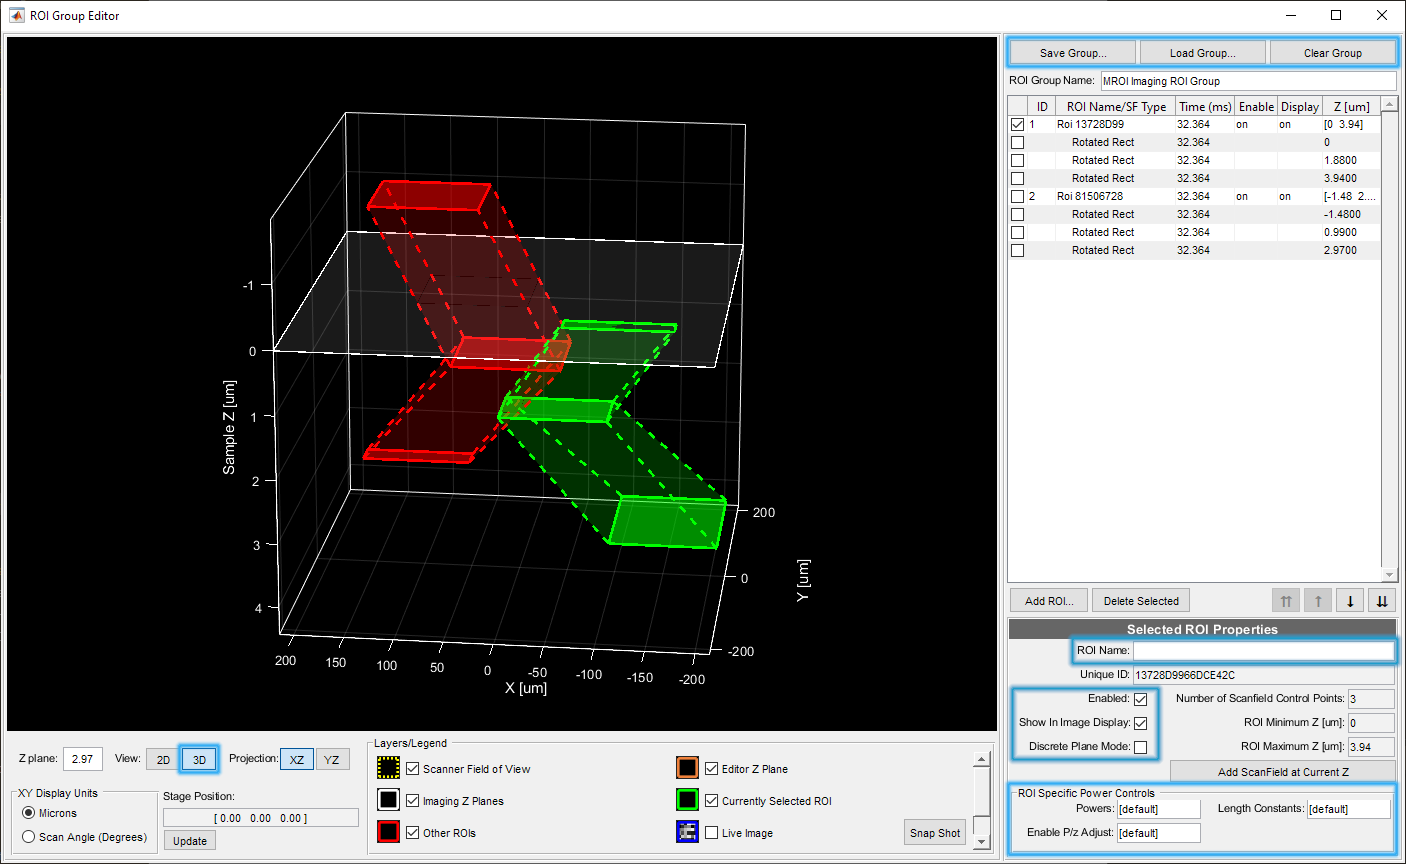Select Scan Angle (Degrees) display units

29,837
